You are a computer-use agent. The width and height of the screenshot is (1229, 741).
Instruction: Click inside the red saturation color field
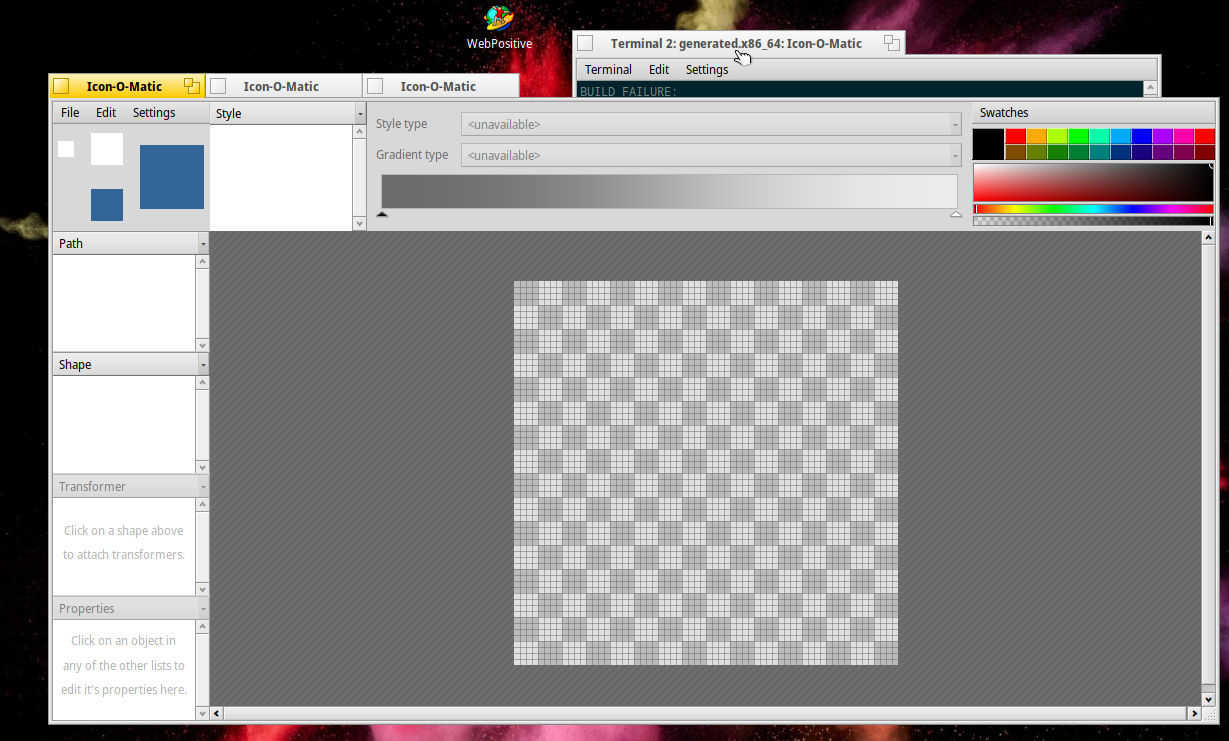tap(1093, 183)
